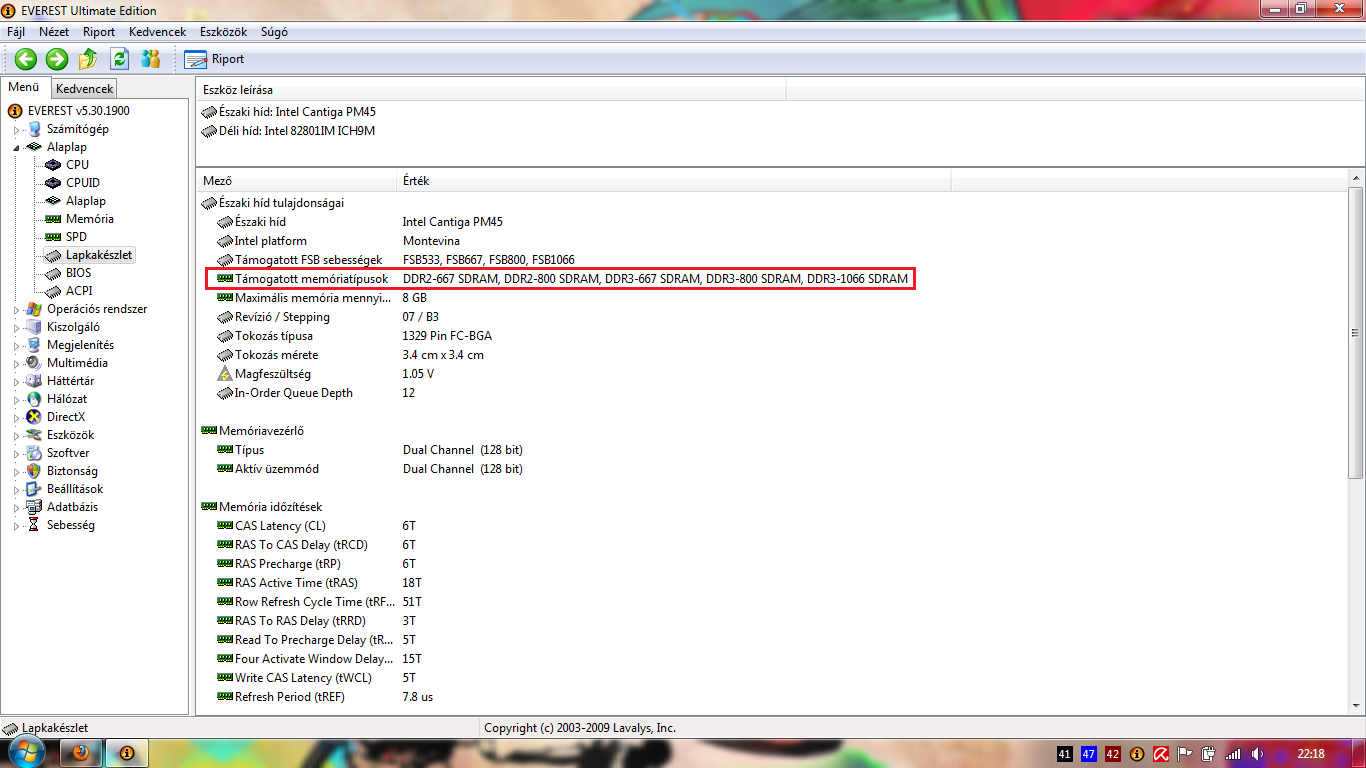Select the Támogatott memóriatípusok row

pos(560,279)
